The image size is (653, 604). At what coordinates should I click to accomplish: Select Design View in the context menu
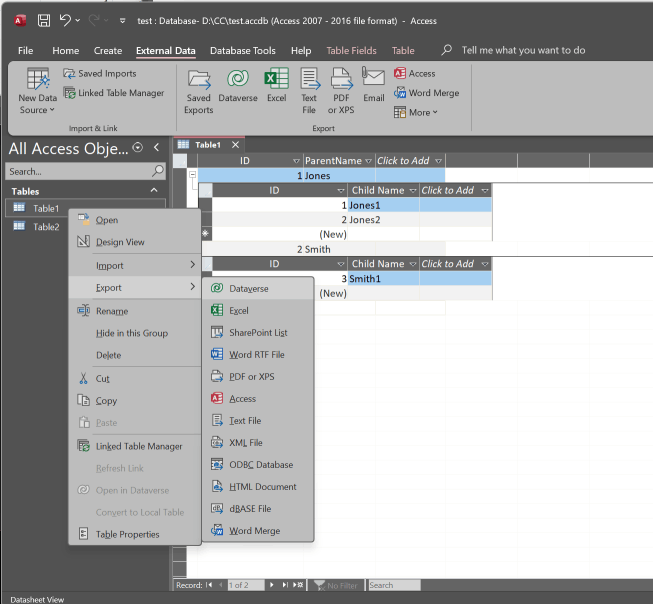(135, 242)
